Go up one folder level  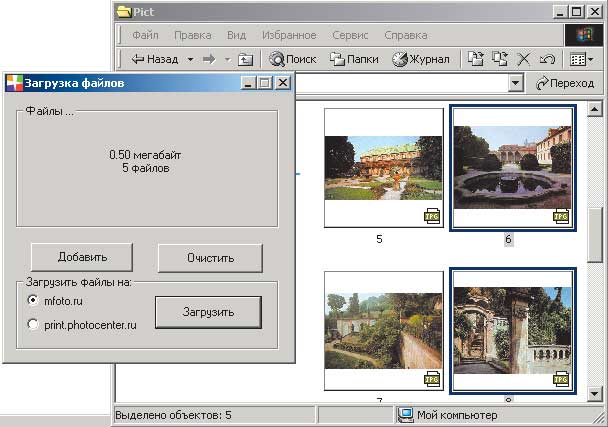[246, 59]
